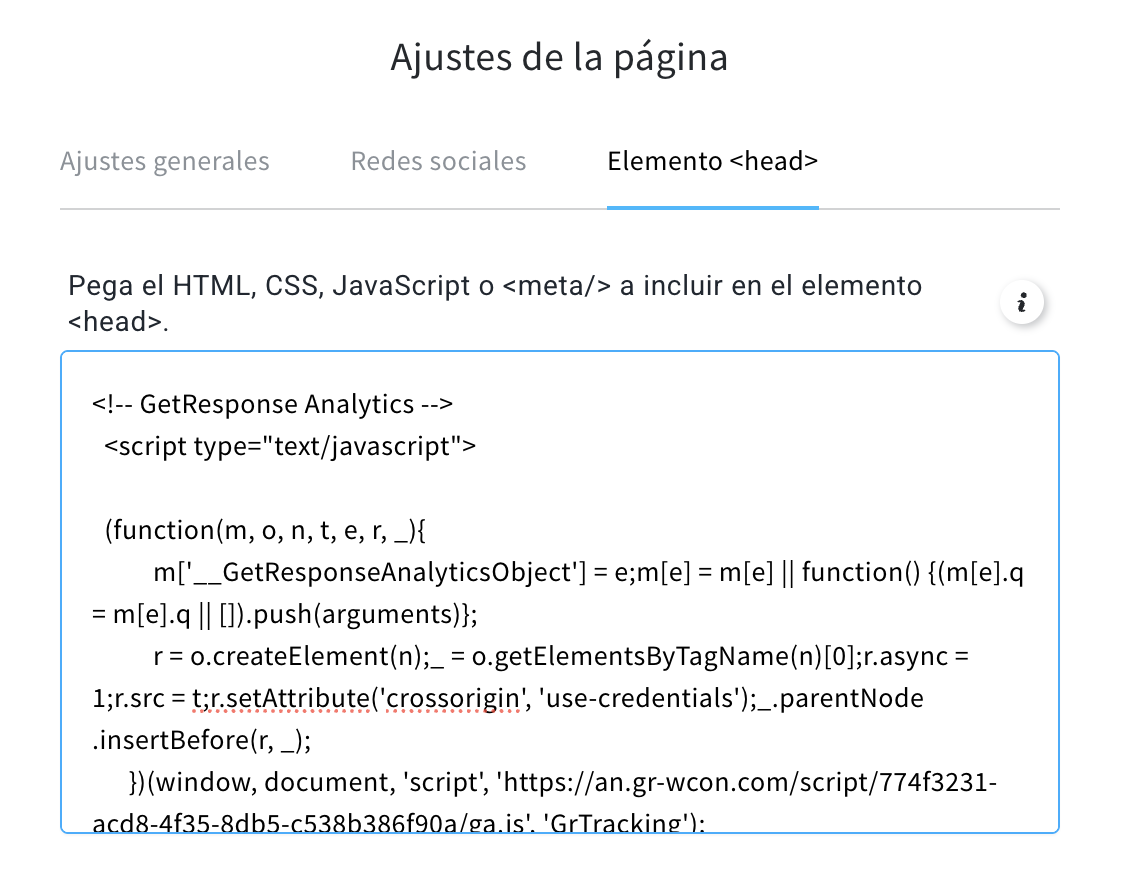Viewport: 1134px width, 884px height.
Task: Click the info icon beside the instructions
Action: pos(1021,302)
